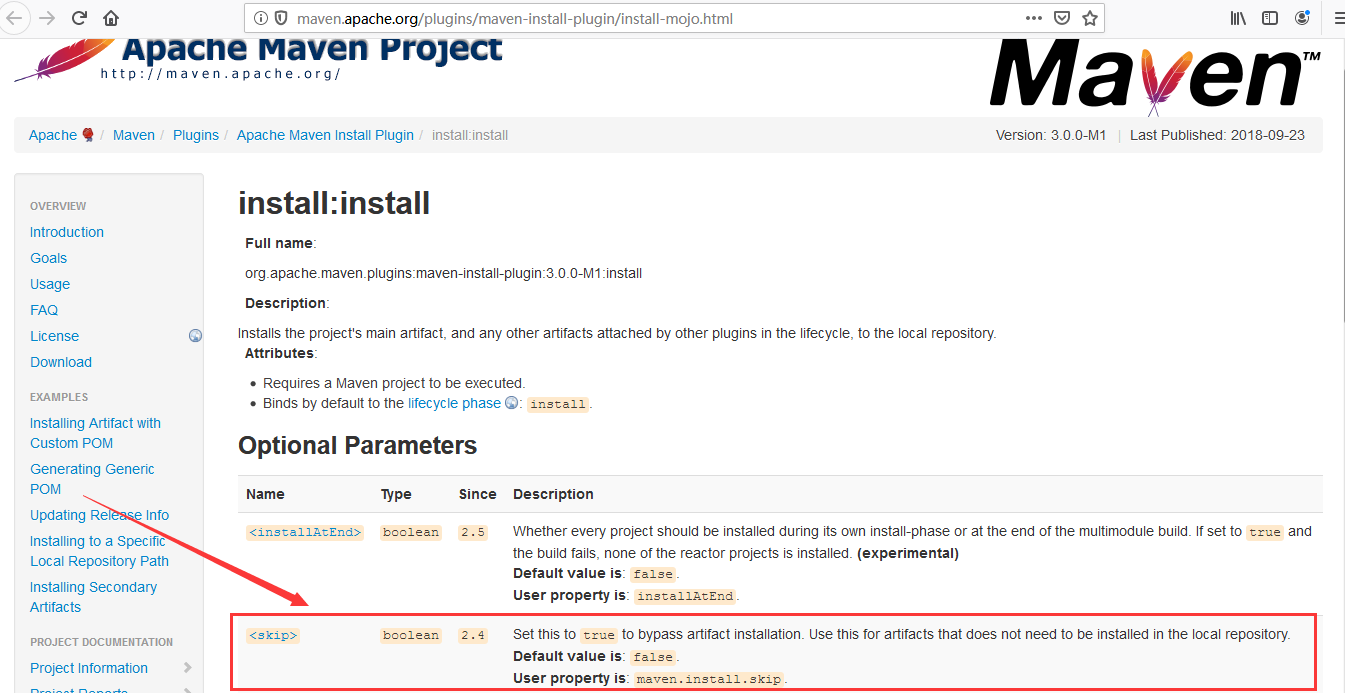This screenshot has width=1345, height=693.
Task: Click the installAtEnd user property value
Action: [x=686, y=596]
